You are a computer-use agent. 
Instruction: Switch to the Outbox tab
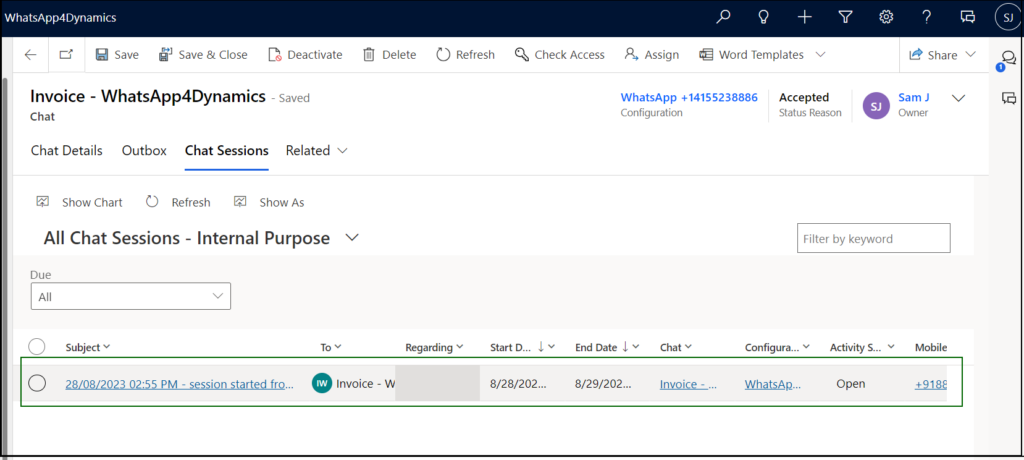[x=144, y=150]
